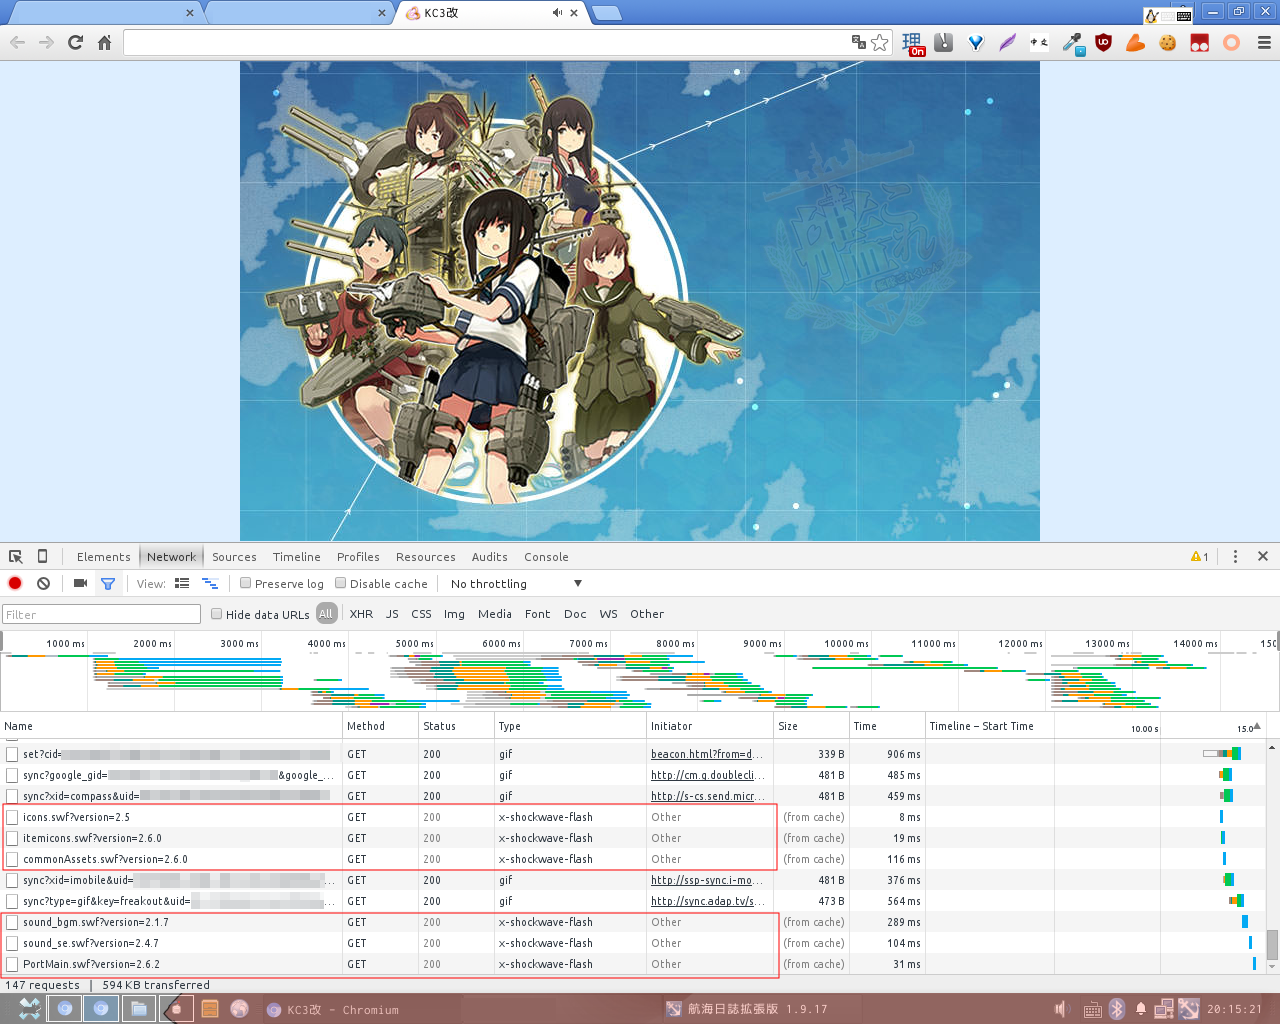Click the network Filter text field

click(101, 614)
